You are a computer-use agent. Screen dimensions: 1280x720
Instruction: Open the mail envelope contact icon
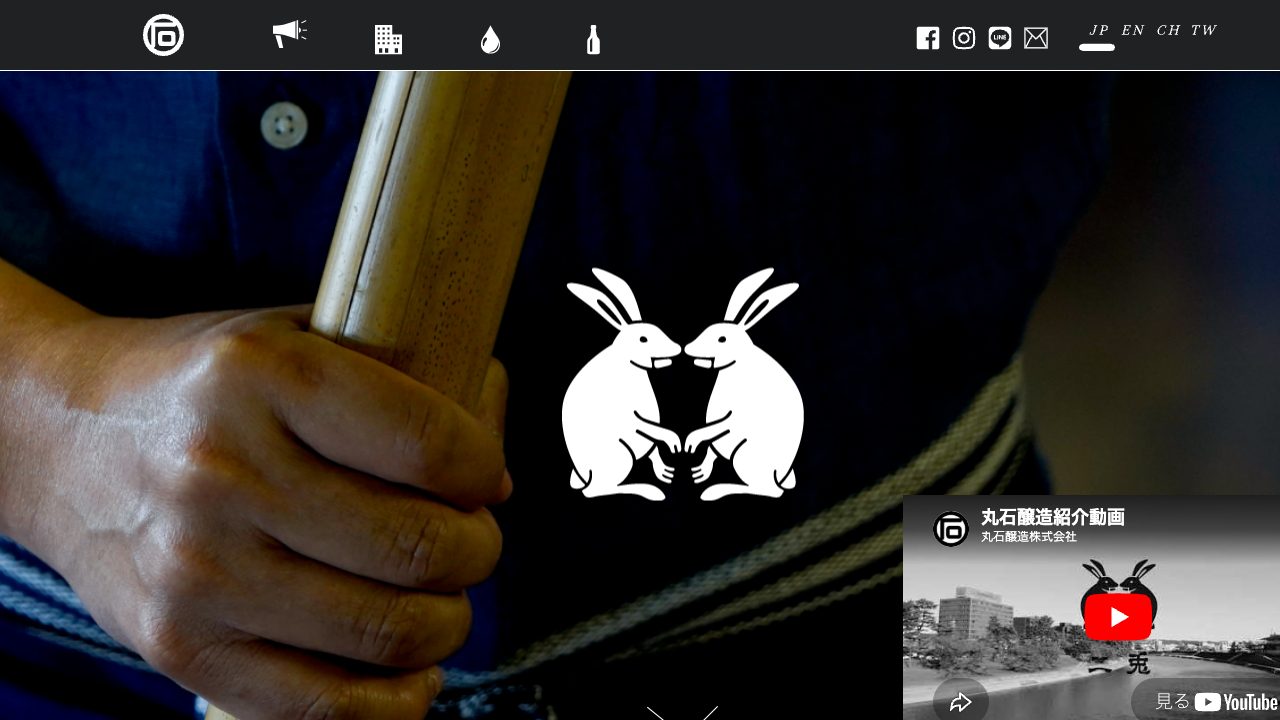[x=1036, y=38]
